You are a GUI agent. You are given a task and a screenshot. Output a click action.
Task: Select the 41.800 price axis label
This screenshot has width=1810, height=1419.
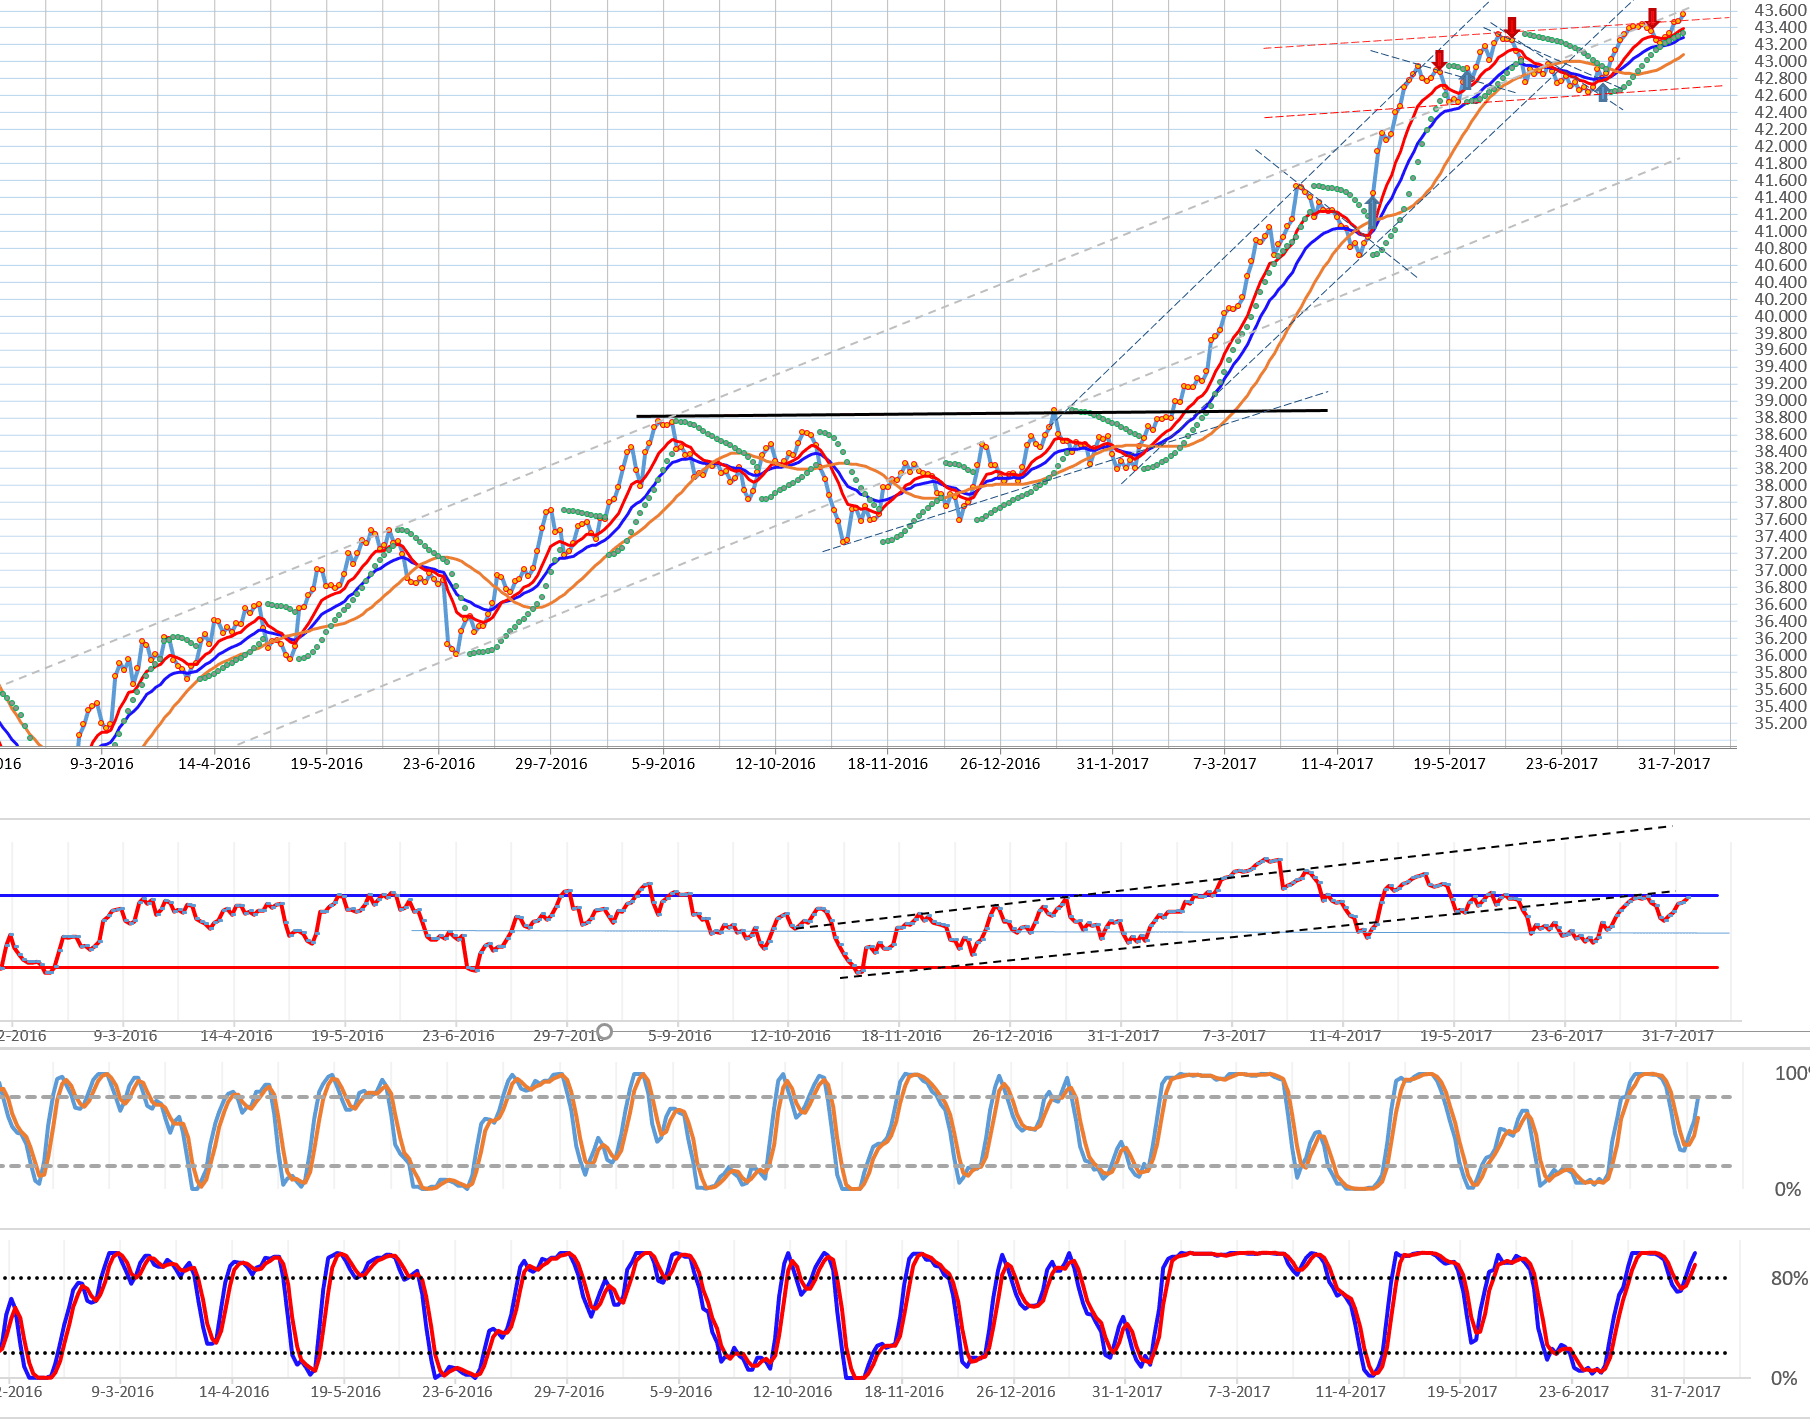[x=1780, y=163]
